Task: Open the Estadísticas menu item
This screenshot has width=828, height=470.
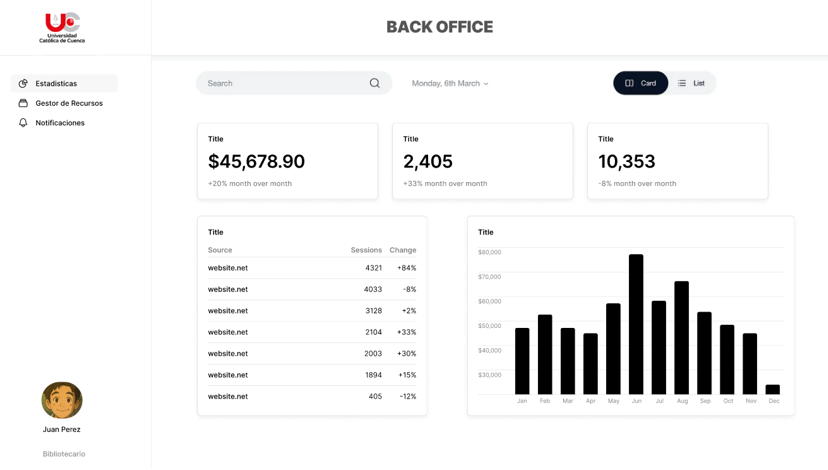Action: click(64, 83)
